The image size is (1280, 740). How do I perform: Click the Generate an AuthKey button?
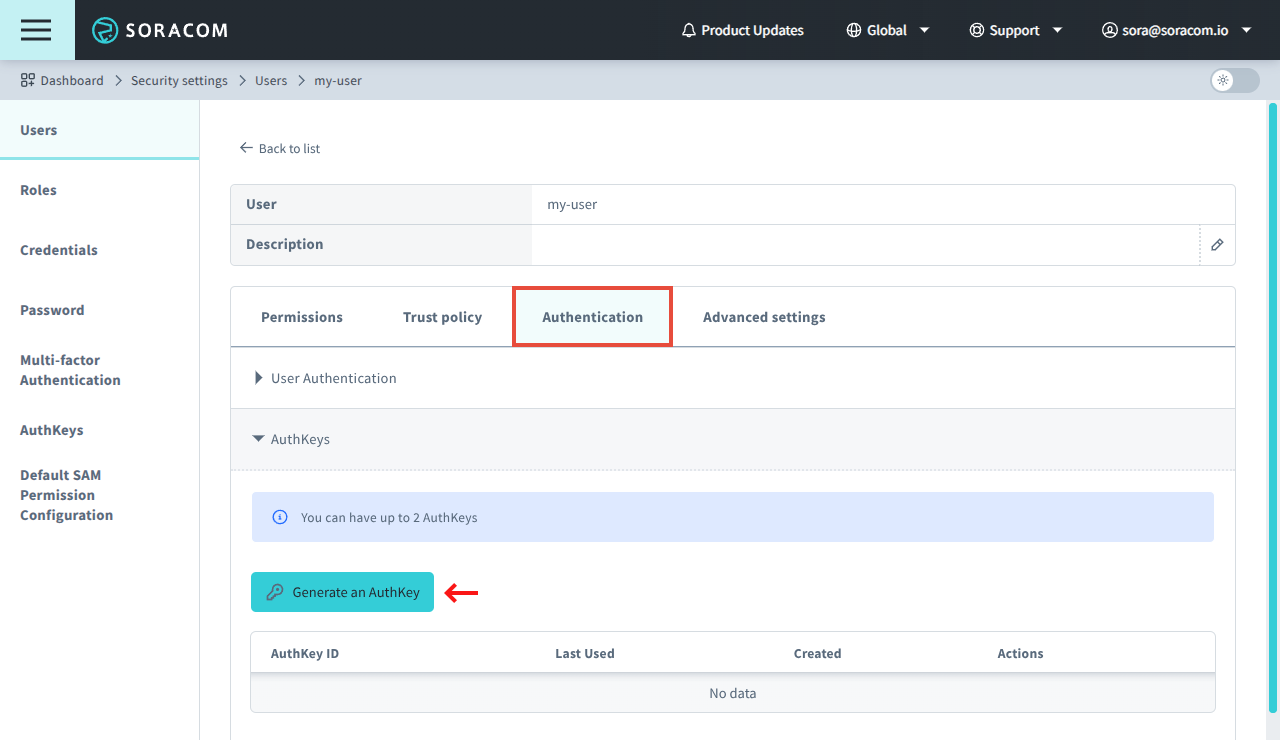tap(342, 592)
